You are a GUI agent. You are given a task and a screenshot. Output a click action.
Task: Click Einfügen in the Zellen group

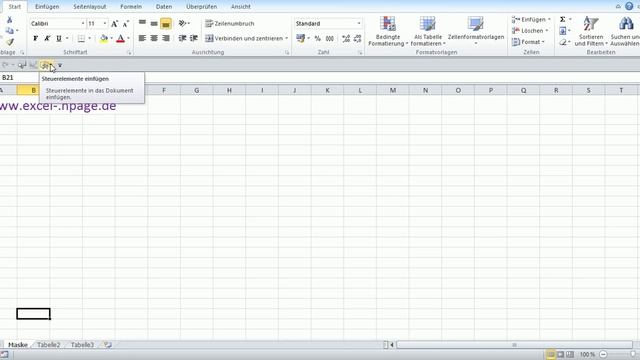click(x=531, y=19)
